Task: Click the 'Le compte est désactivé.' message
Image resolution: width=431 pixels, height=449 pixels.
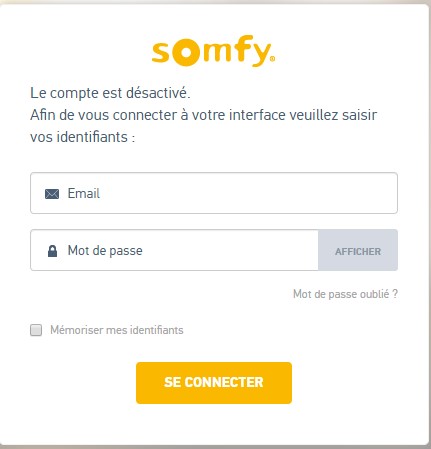Action: [110, 93]
